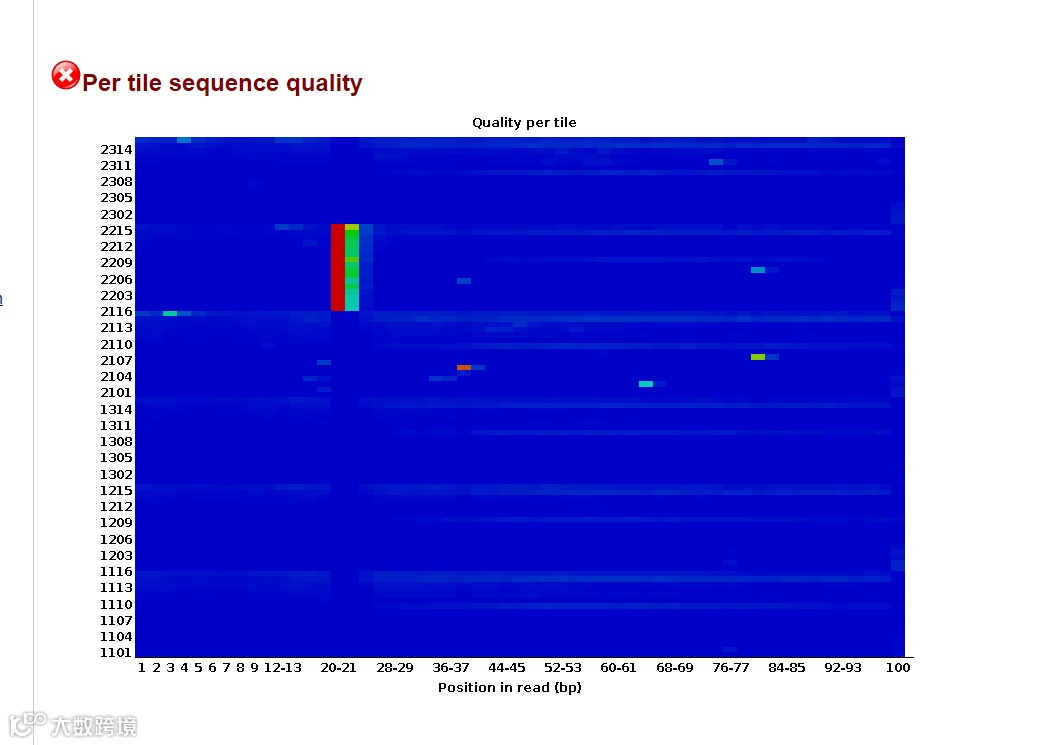The image size is (1057, 745).
Task: Click x-axis position label 36-37
Action: click(451, 668)
